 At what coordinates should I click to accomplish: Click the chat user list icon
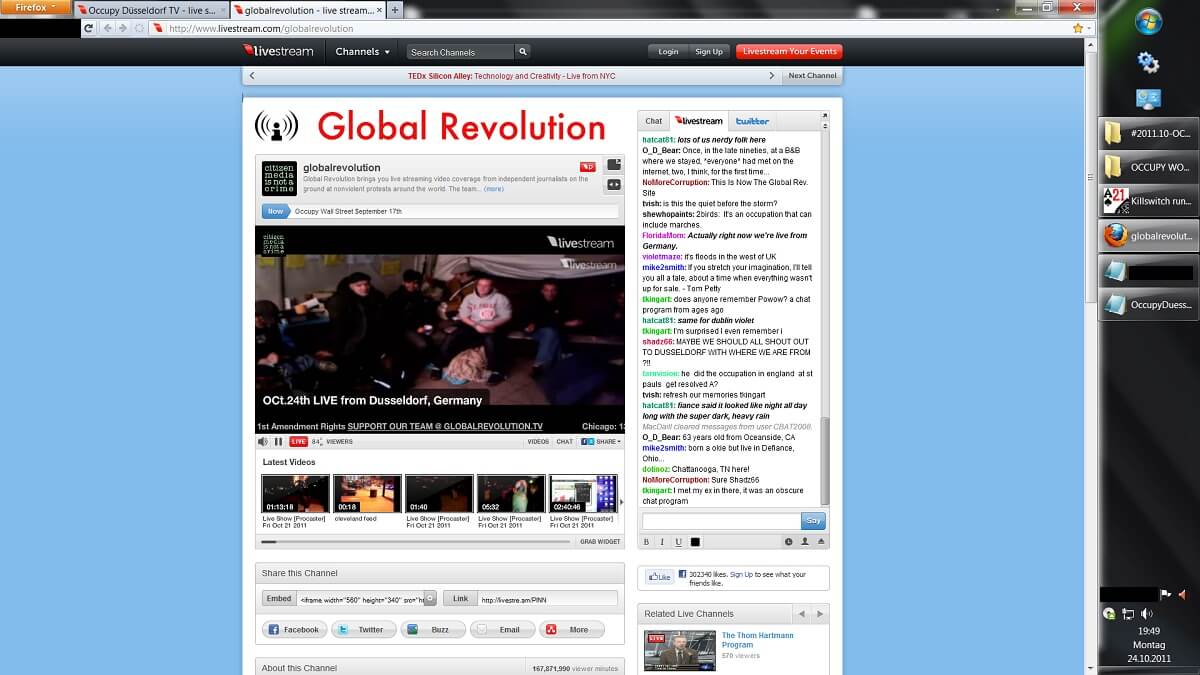pyautogui.click(x=804, y=542)
